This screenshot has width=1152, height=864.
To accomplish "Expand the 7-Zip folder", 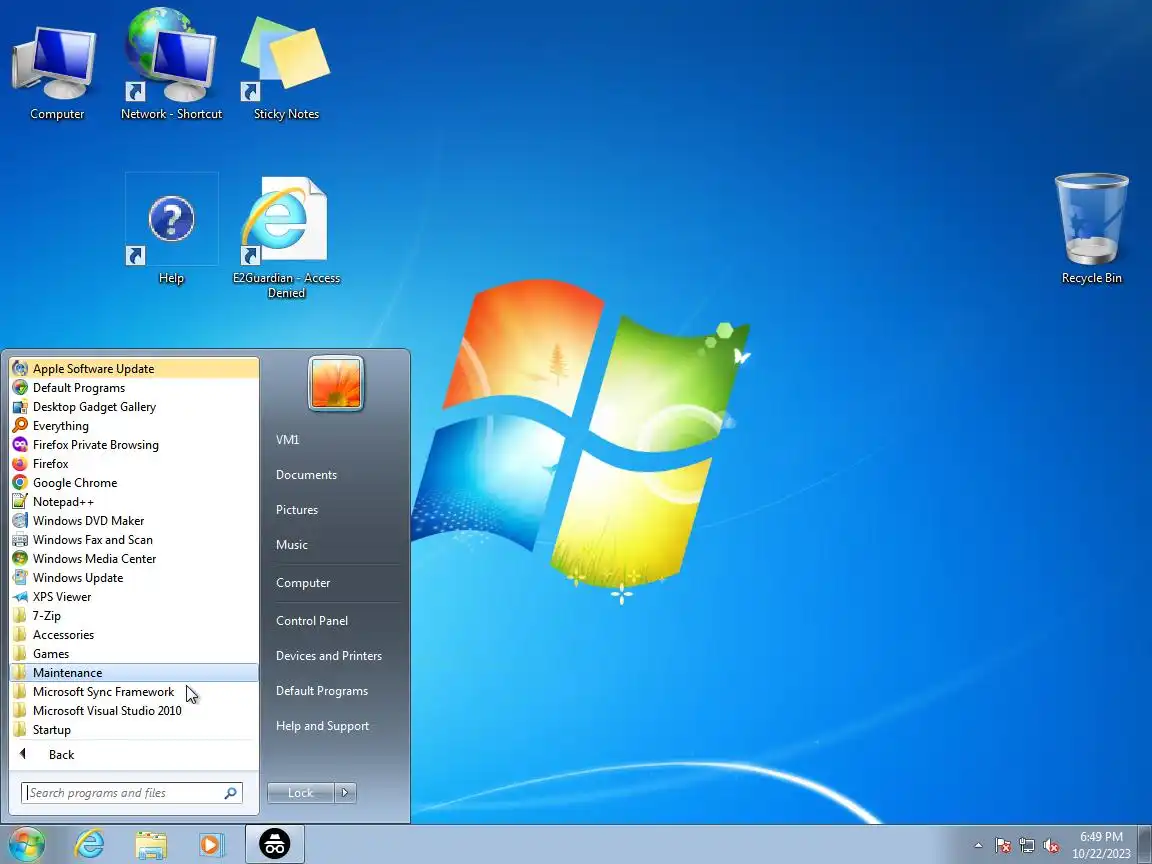I will tap(134, 616).
